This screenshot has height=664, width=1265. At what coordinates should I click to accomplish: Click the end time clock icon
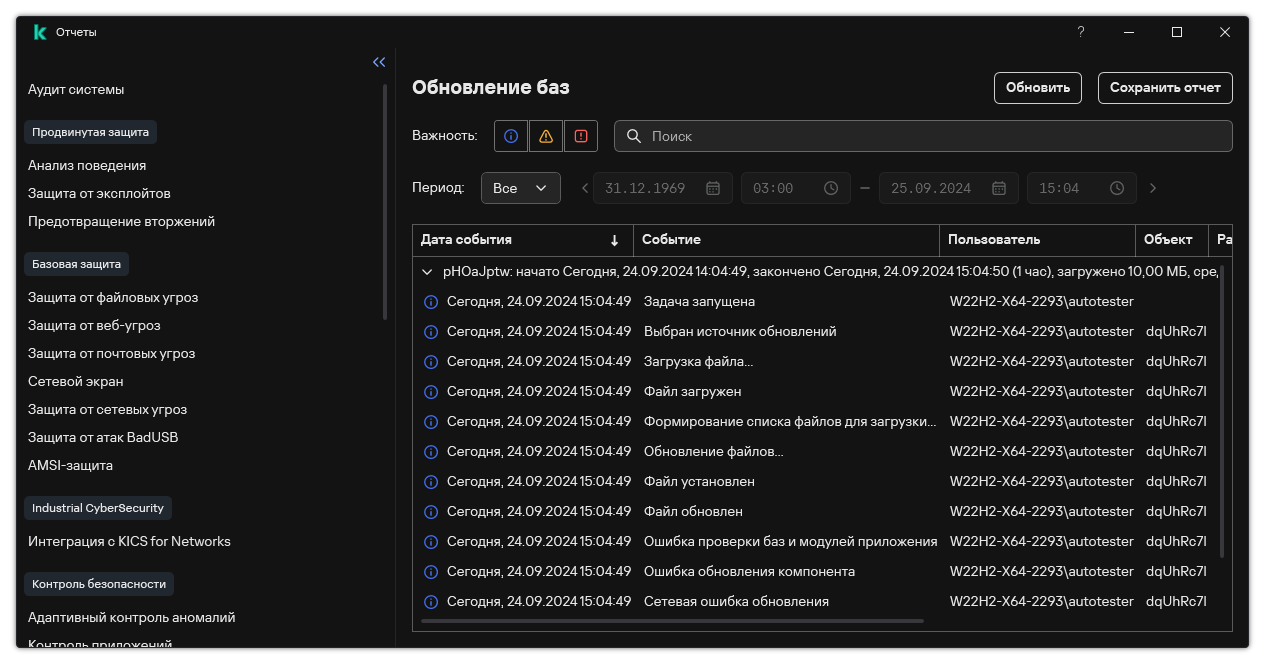click(x=1117, y=188)
